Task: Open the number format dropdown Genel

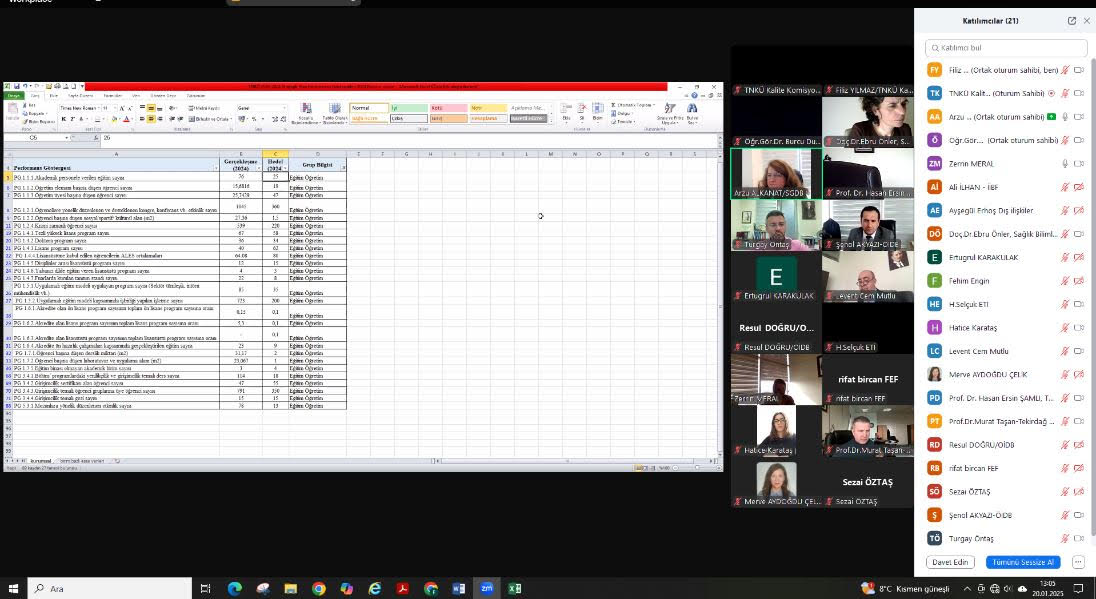Action: [x=284, y=108]
